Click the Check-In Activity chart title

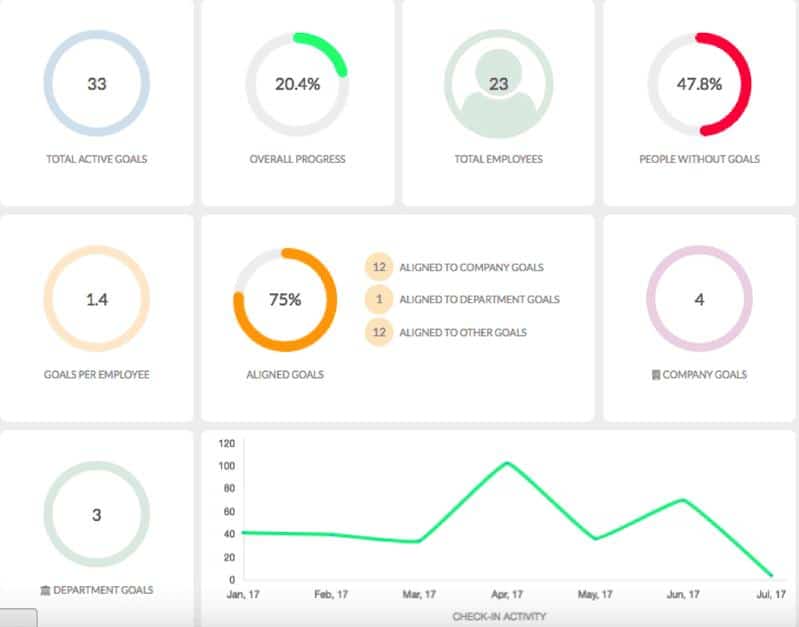(499, 617)
